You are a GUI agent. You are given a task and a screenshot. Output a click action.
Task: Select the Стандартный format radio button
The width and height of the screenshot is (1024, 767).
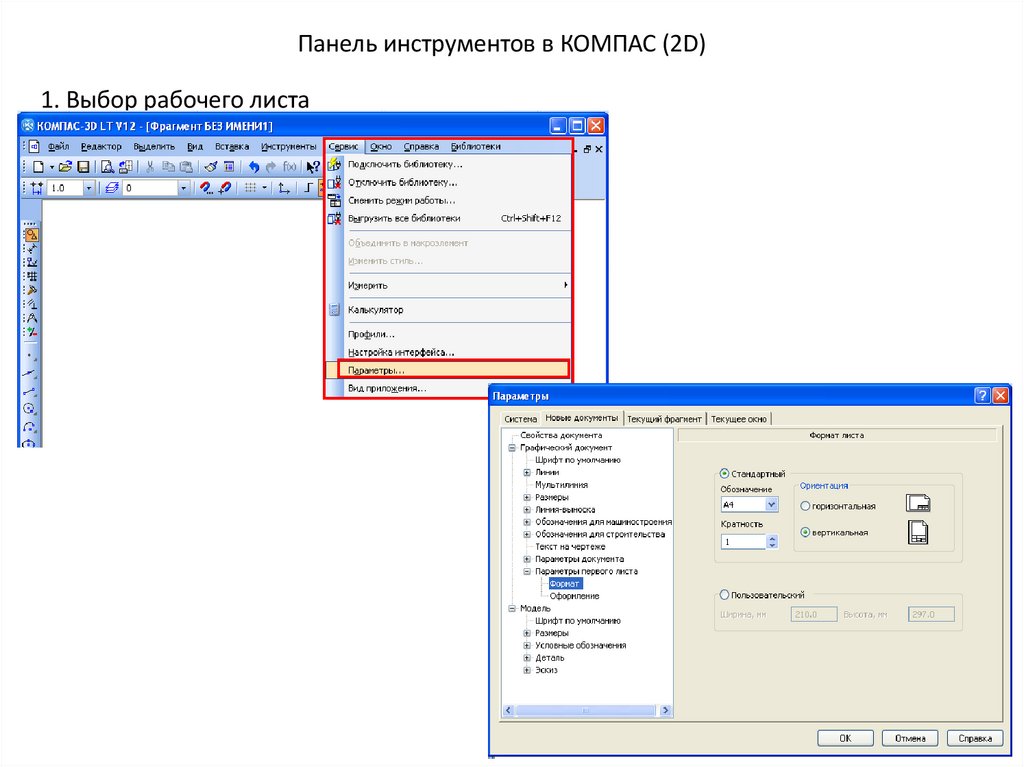point(724,474)
